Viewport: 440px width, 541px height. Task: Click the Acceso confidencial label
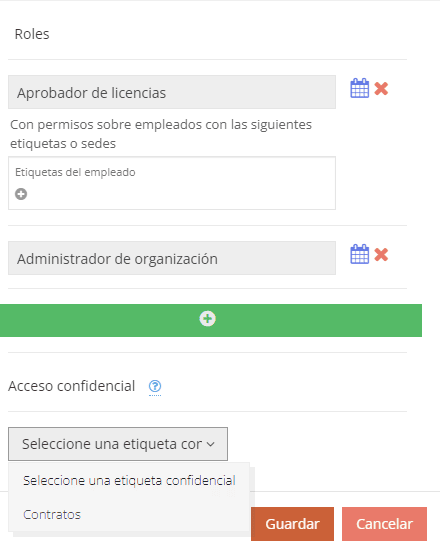point(71,386)
